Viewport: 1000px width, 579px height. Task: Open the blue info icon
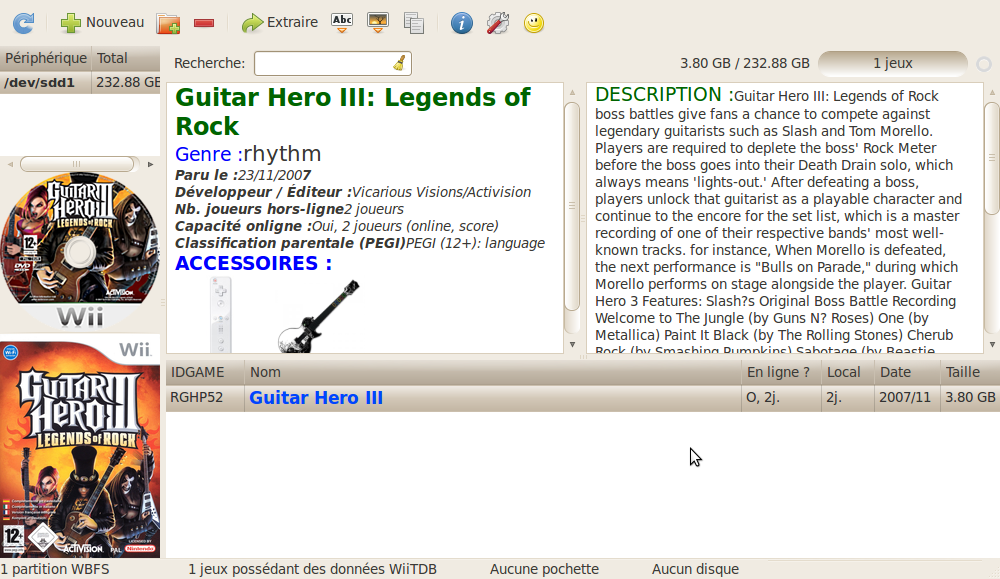coord(462,23)
